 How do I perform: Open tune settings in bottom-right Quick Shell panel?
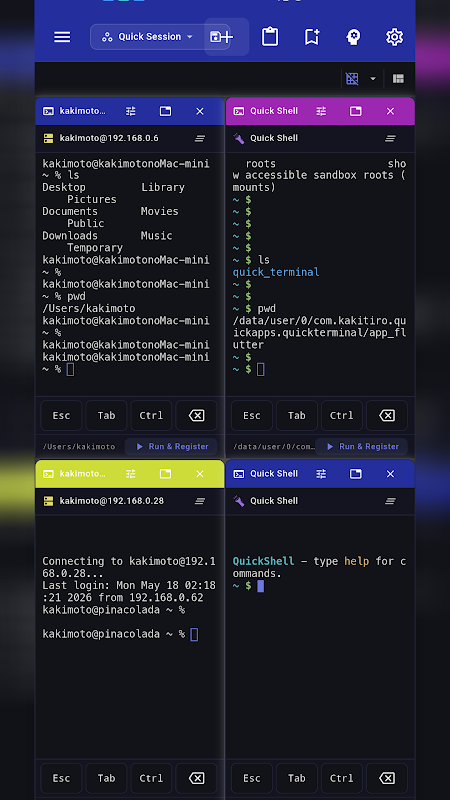tap(321, 474)
